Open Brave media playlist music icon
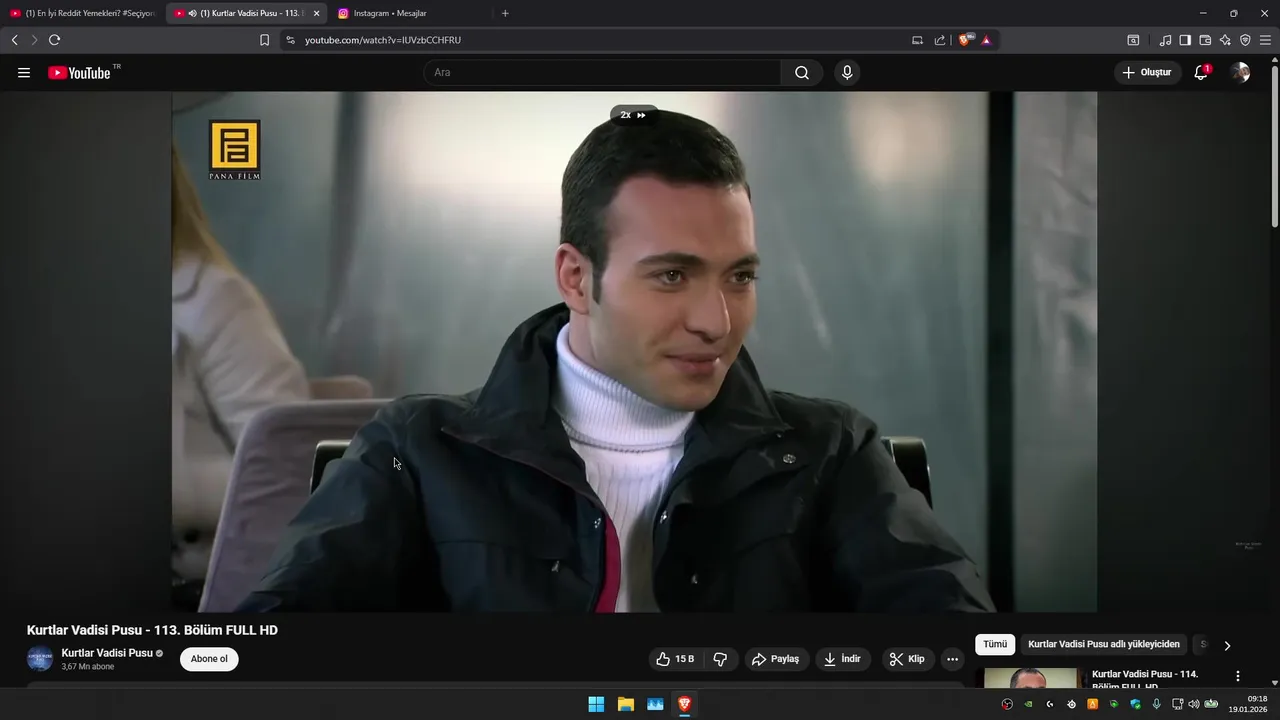Screen dimensions: 1280x720 1165,40
